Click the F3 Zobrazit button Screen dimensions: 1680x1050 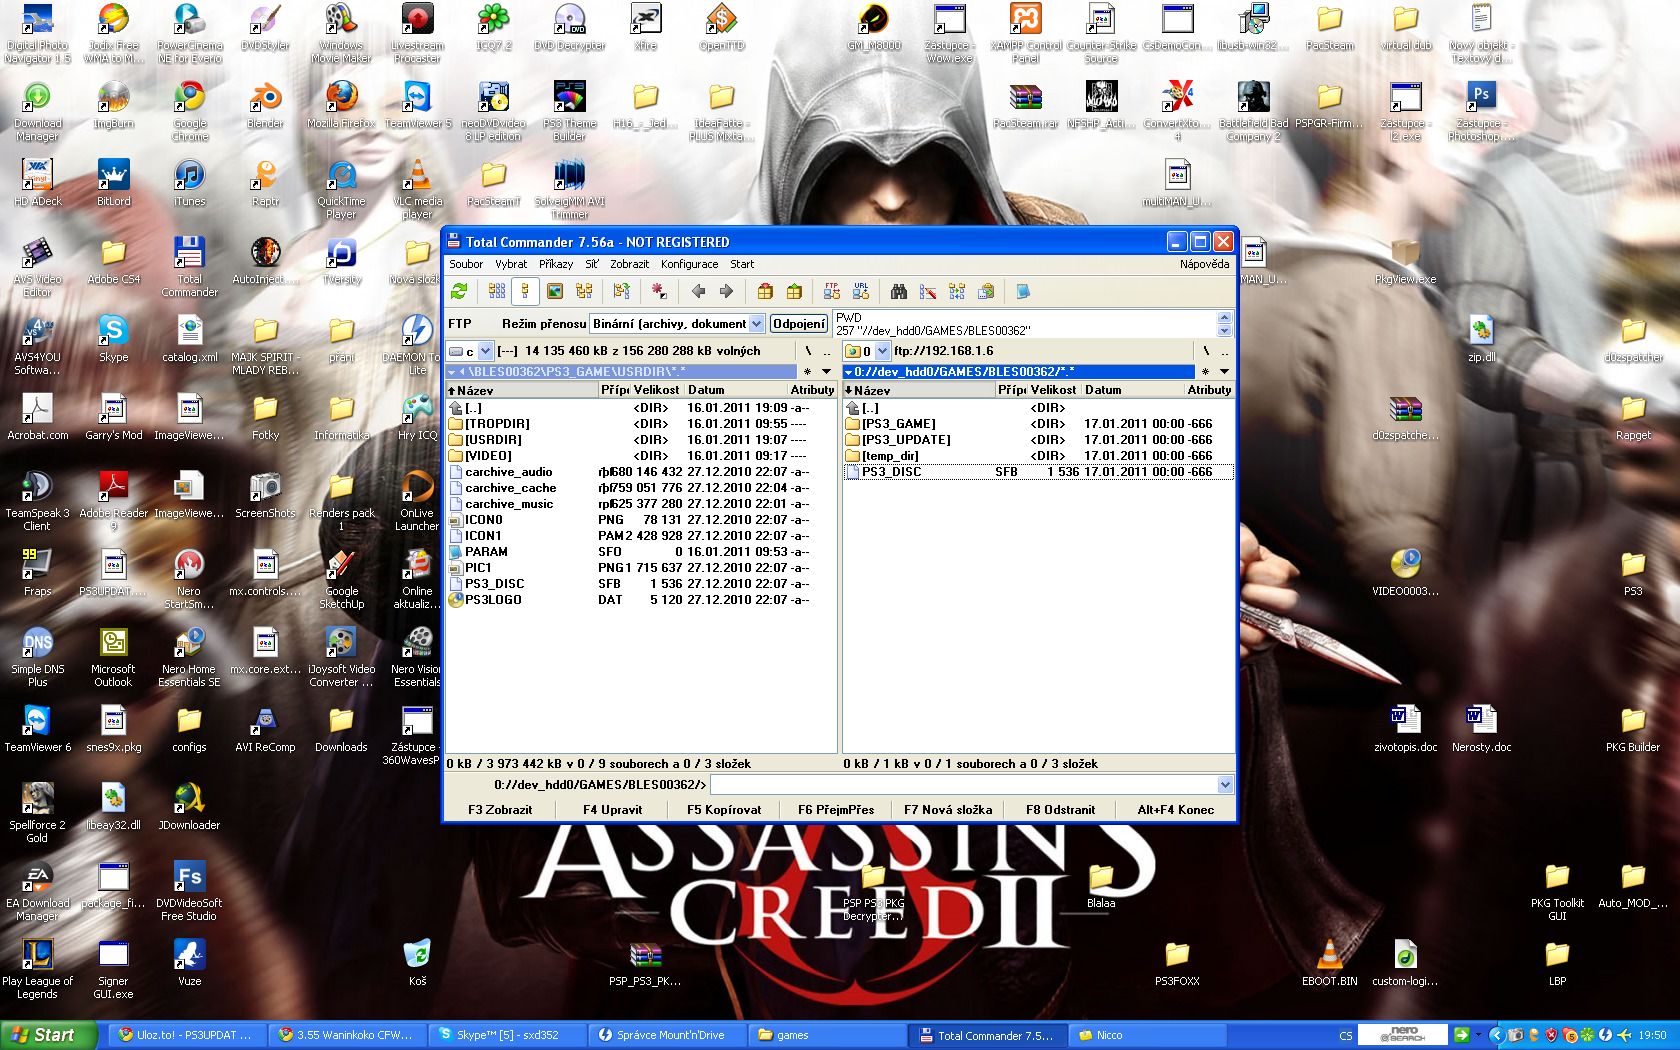[500, 810]
